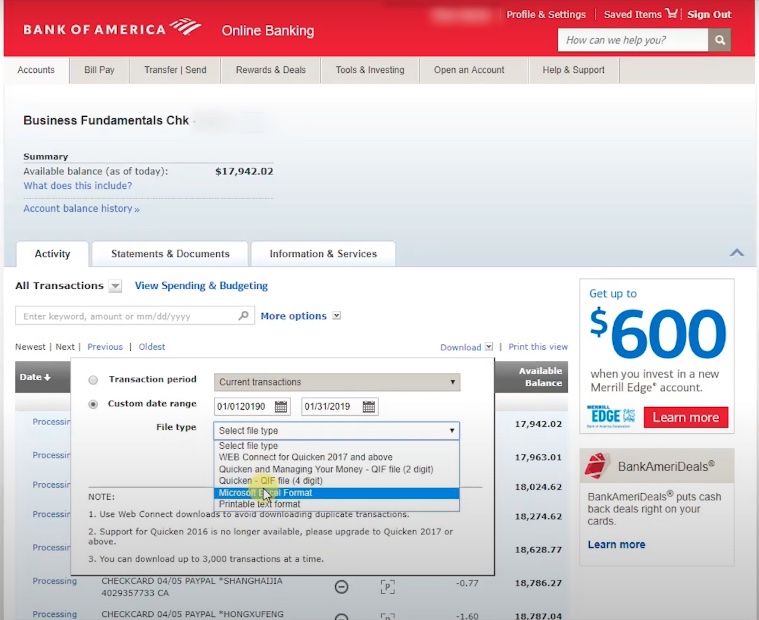
Task: Open the Current transactions dropdown
Action: pos(337,382)
